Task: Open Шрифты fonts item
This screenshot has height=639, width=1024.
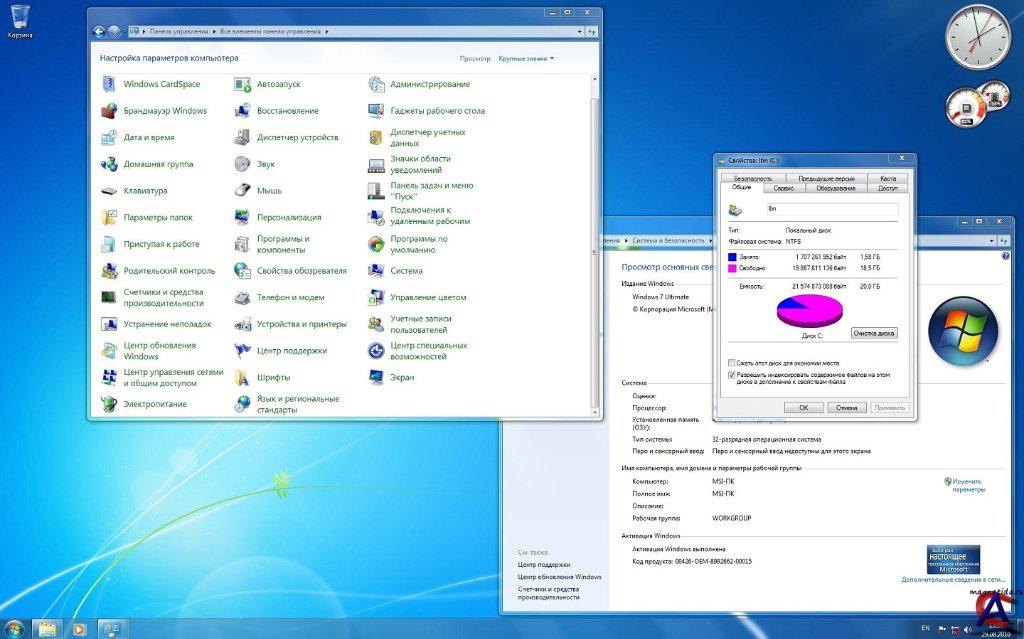Action: (x=263, y=377)
